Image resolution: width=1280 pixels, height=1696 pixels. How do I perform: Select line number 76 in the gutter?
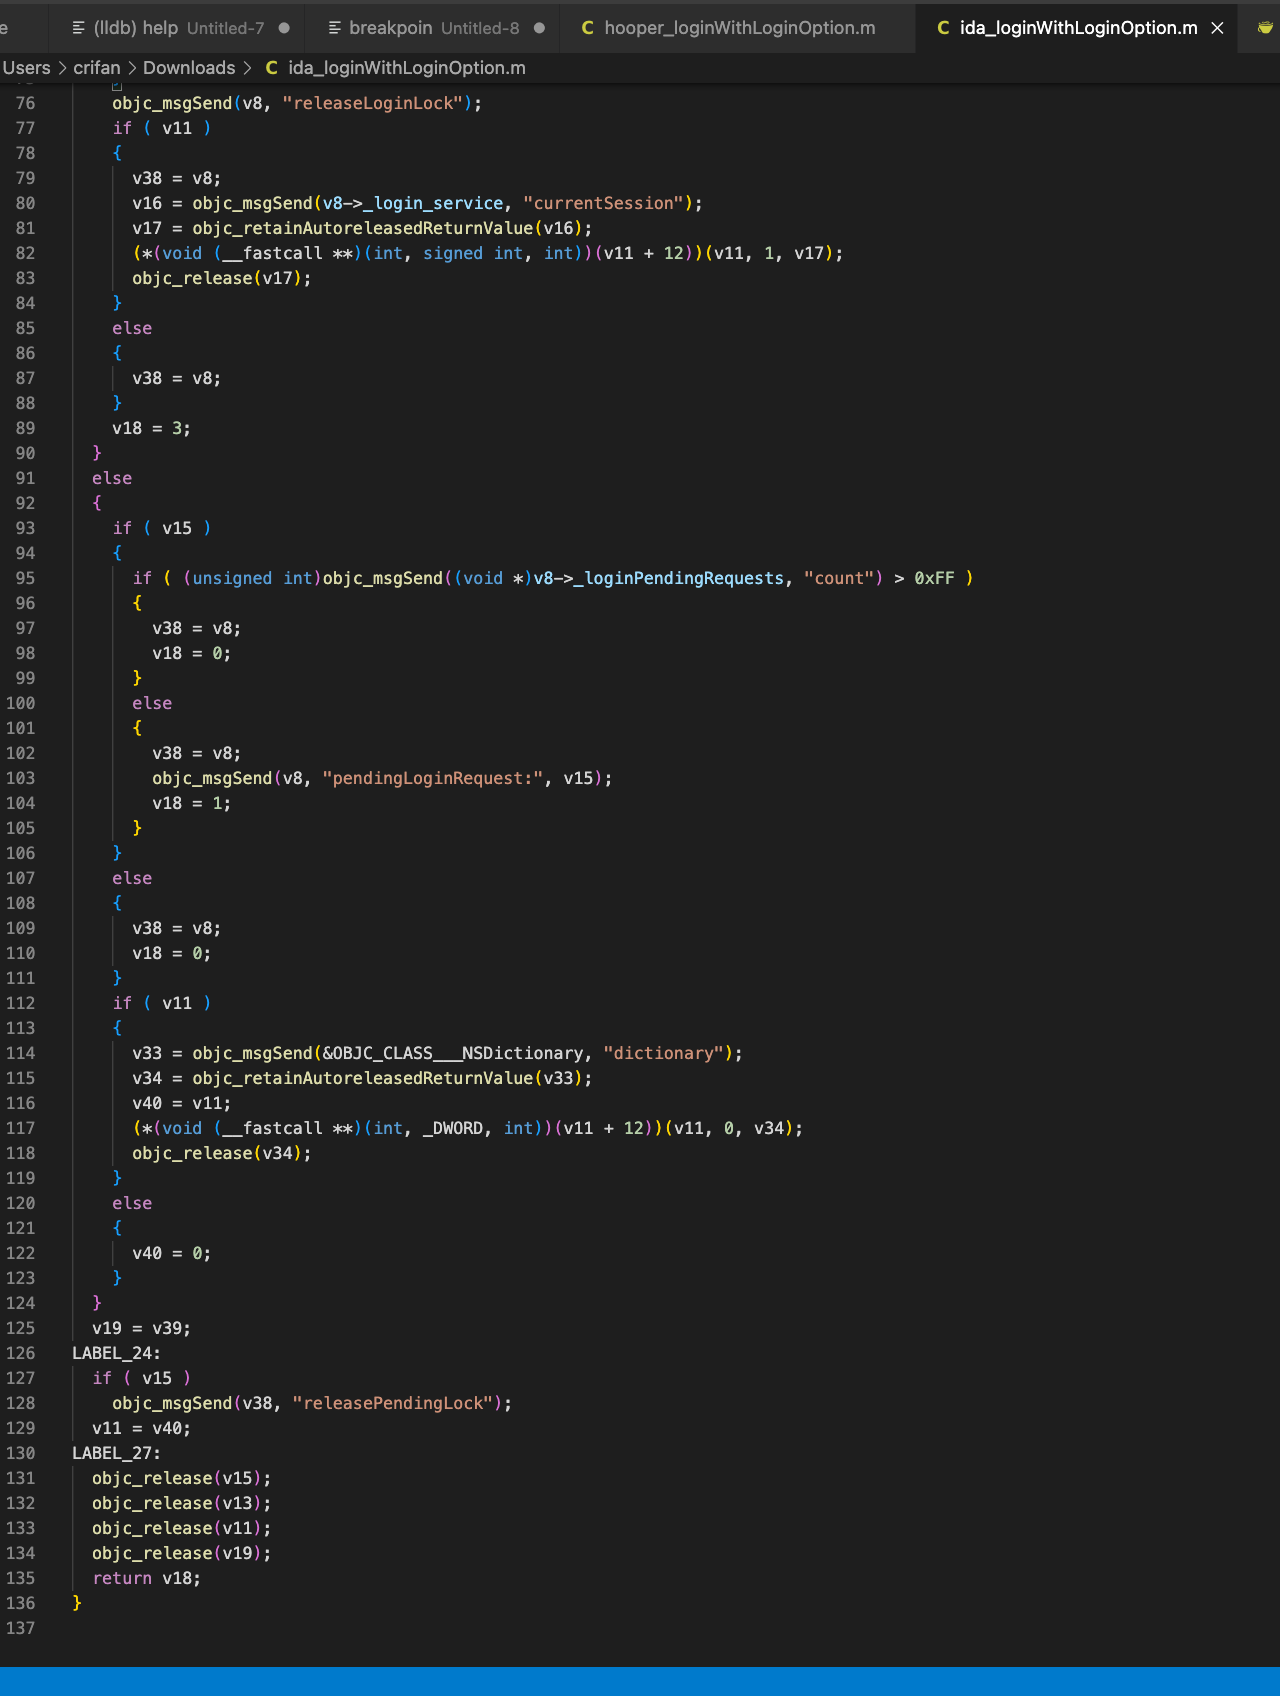pos(25,103)
